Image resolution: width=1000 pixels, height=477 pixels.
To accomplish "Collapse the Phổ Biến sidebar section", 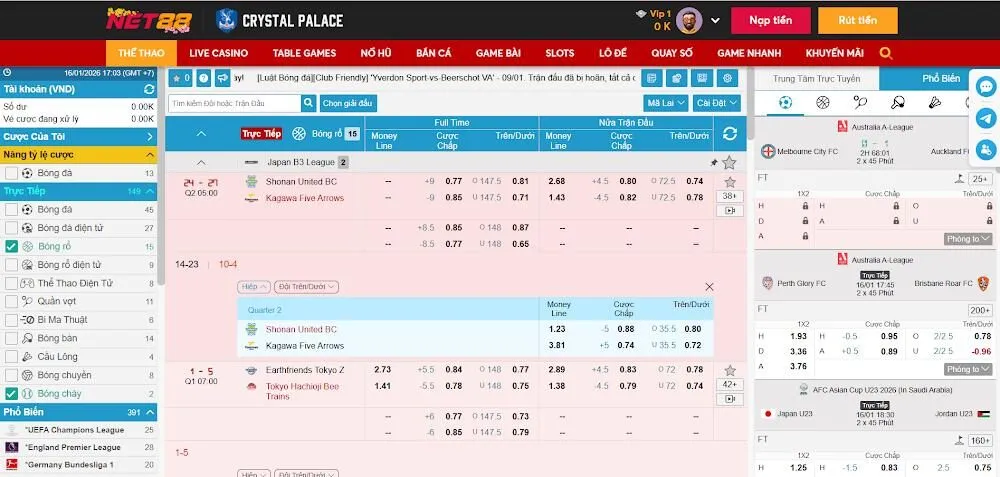I will (x=151, y=412).
